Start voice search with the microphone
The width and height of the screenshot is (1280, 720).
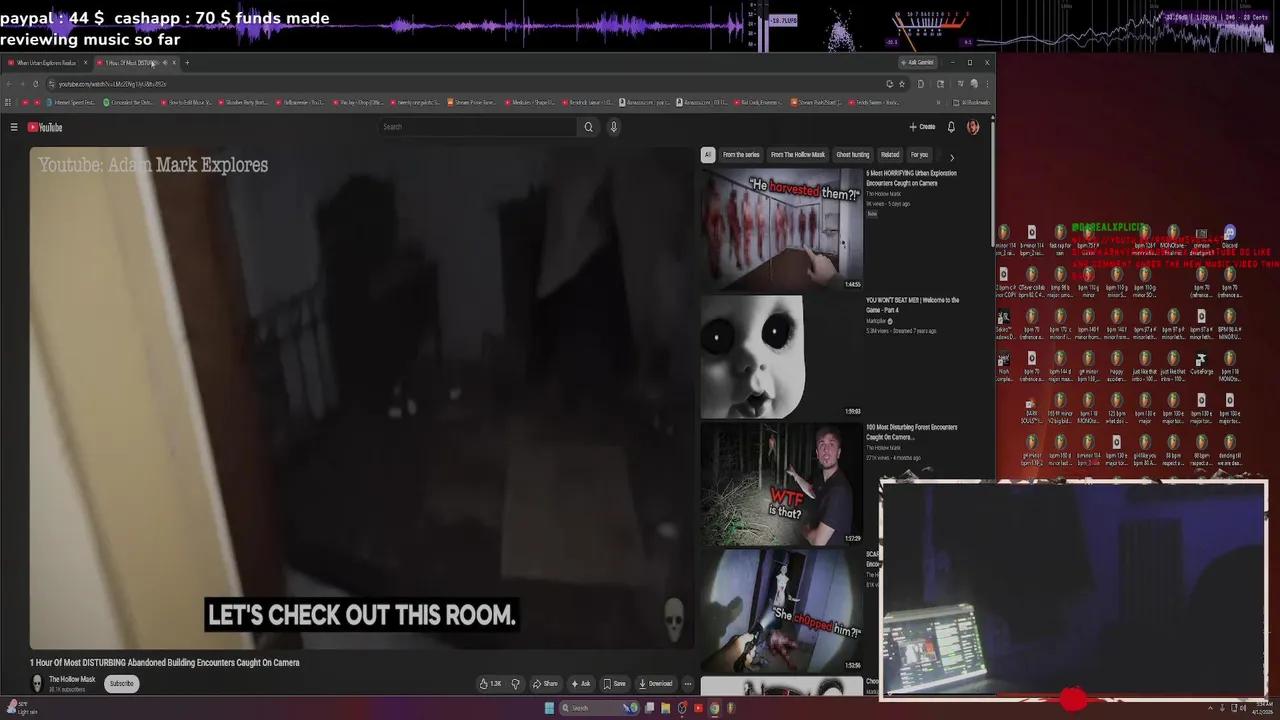pos(613,127)
